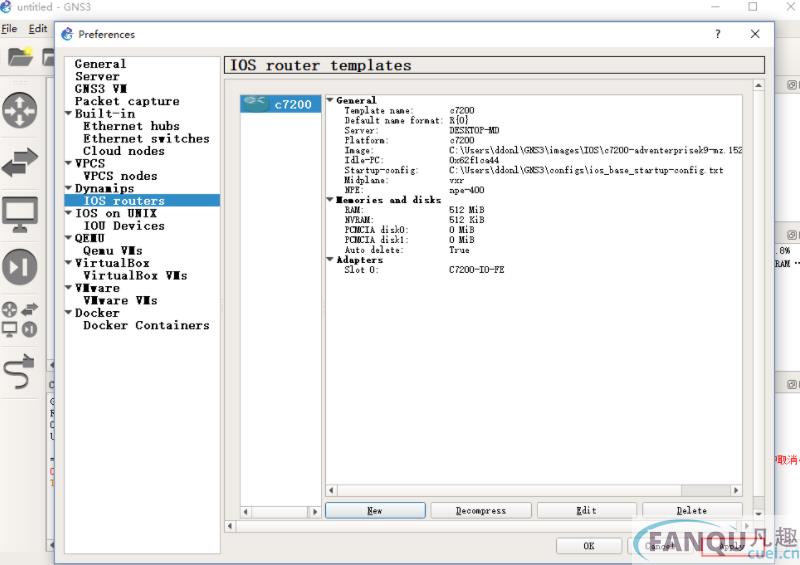Screen dimensions: 800x565
Task: Maximize the GNS3 main window
Action: (753, 7)
